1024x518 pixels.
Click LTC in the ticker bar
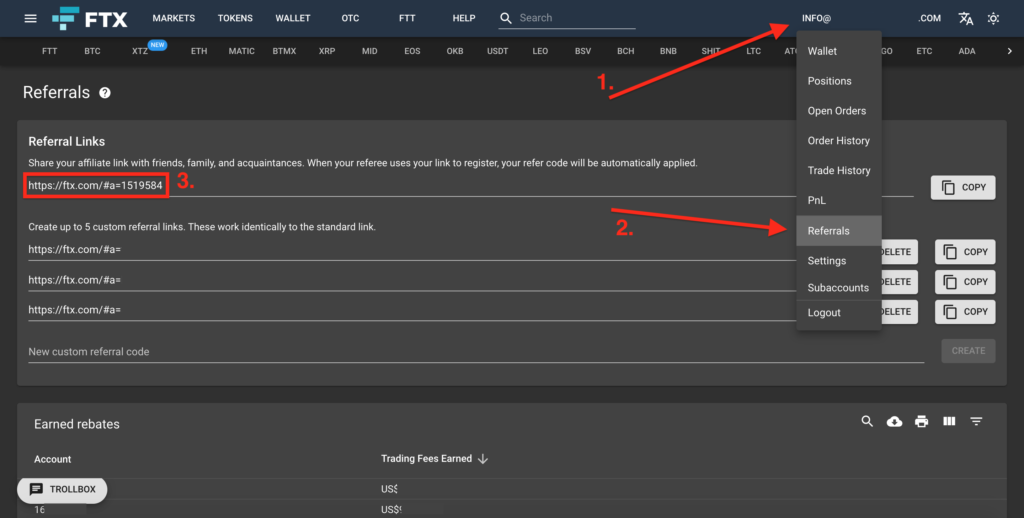(754, 51)
